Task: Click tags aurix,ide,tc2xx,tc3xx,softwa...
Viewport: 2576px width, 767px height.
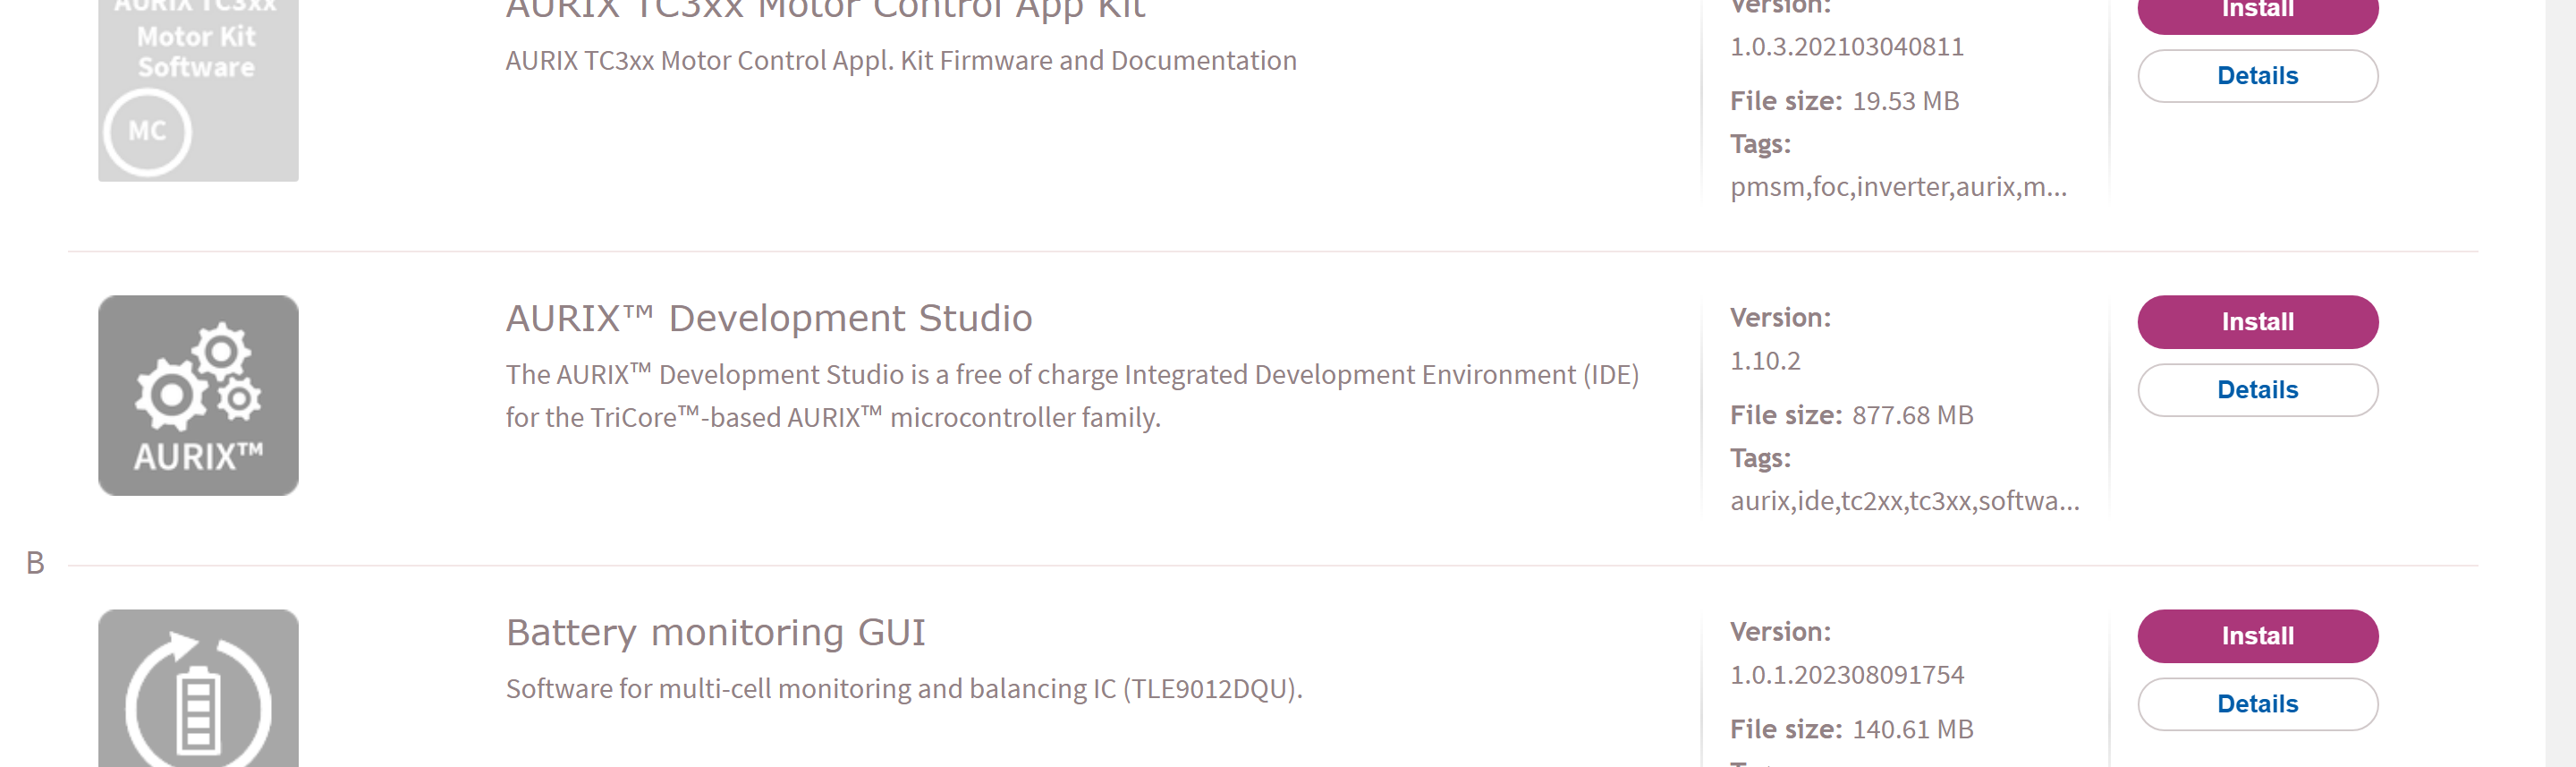Action: [1904, 501]
